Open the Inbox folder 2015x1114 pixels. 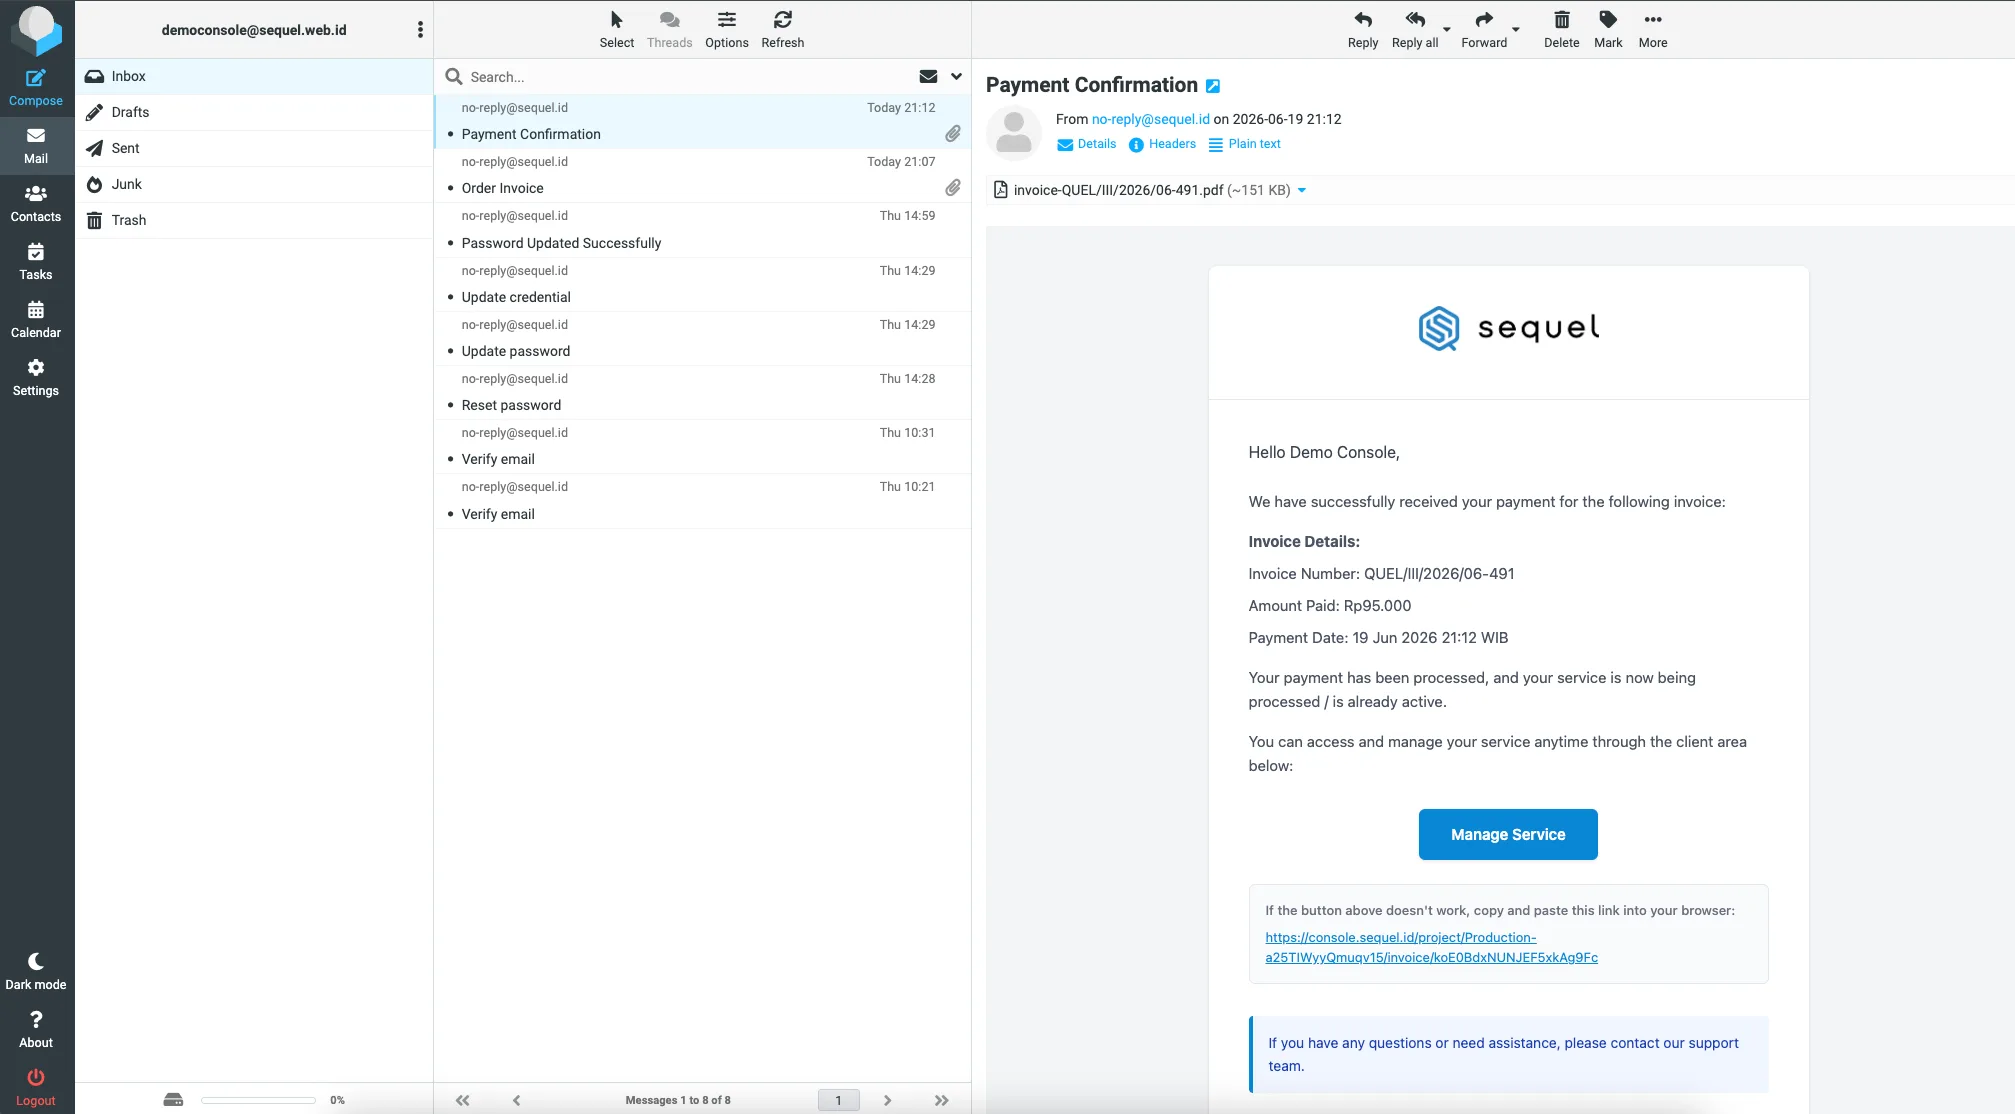254,76
